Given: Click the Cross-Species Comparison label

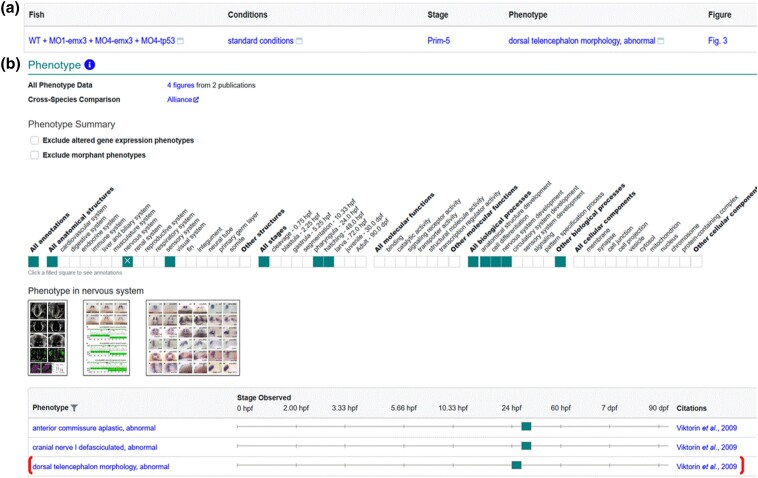Looking at the screenshot, I should [x=74, y=100].
